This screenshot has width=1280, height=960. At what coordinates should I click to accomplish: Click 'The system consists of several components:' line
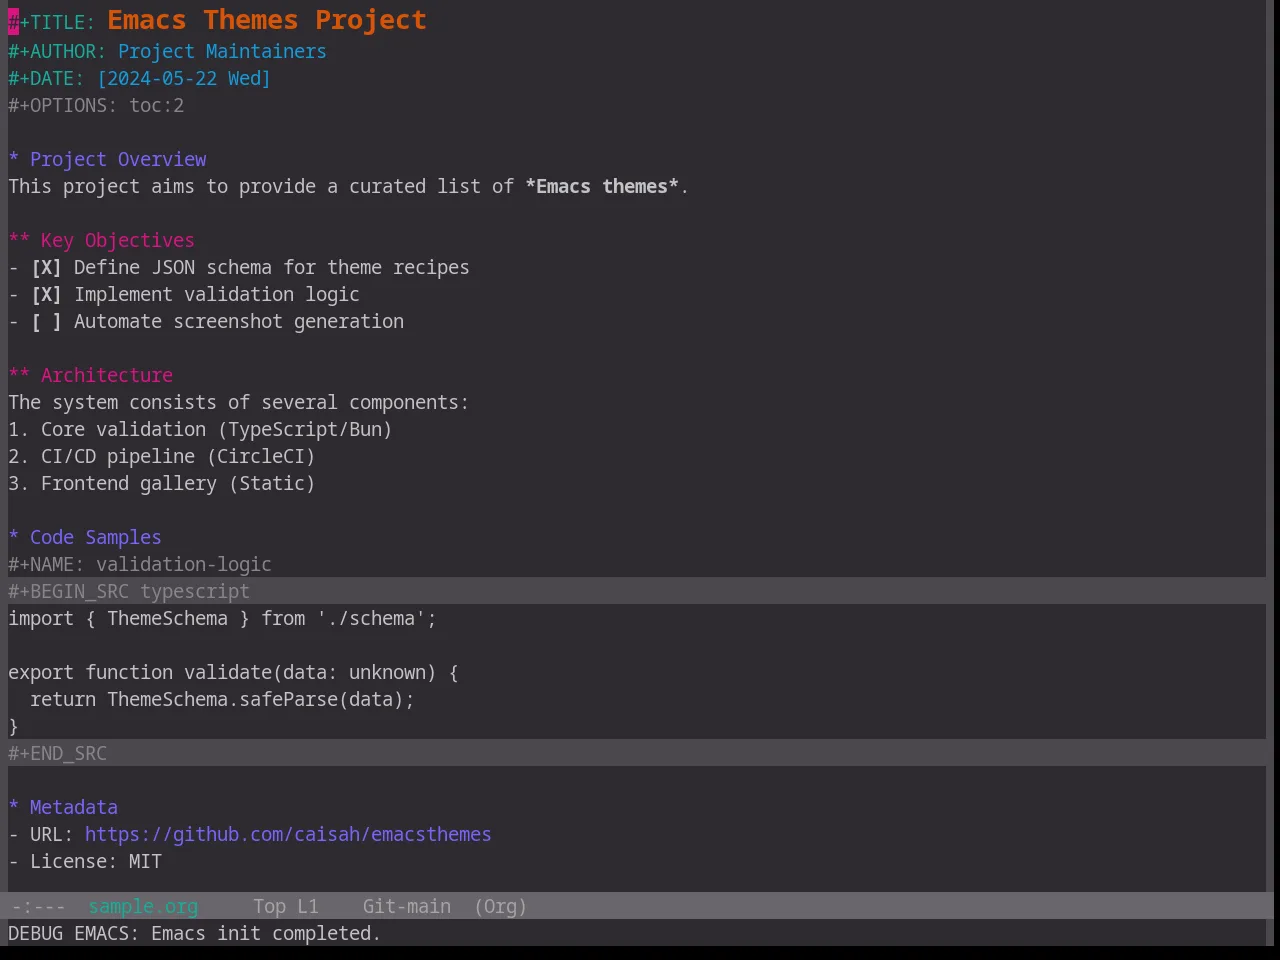tap(238, 403)
